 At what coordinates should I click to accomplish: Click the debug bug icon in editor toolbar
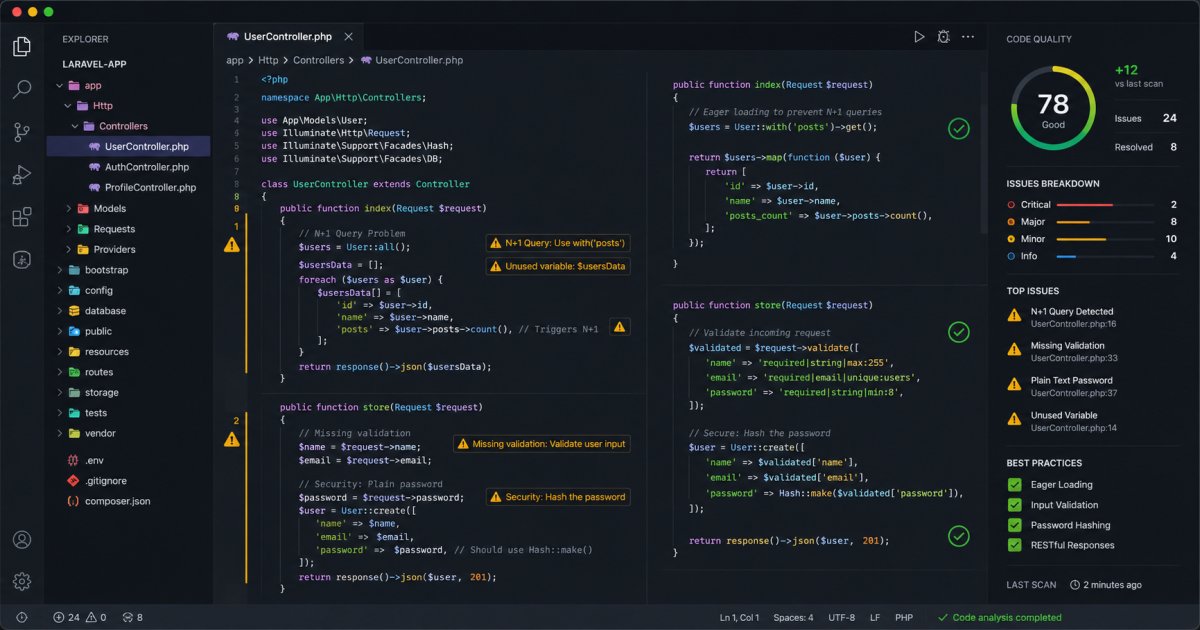943,37
